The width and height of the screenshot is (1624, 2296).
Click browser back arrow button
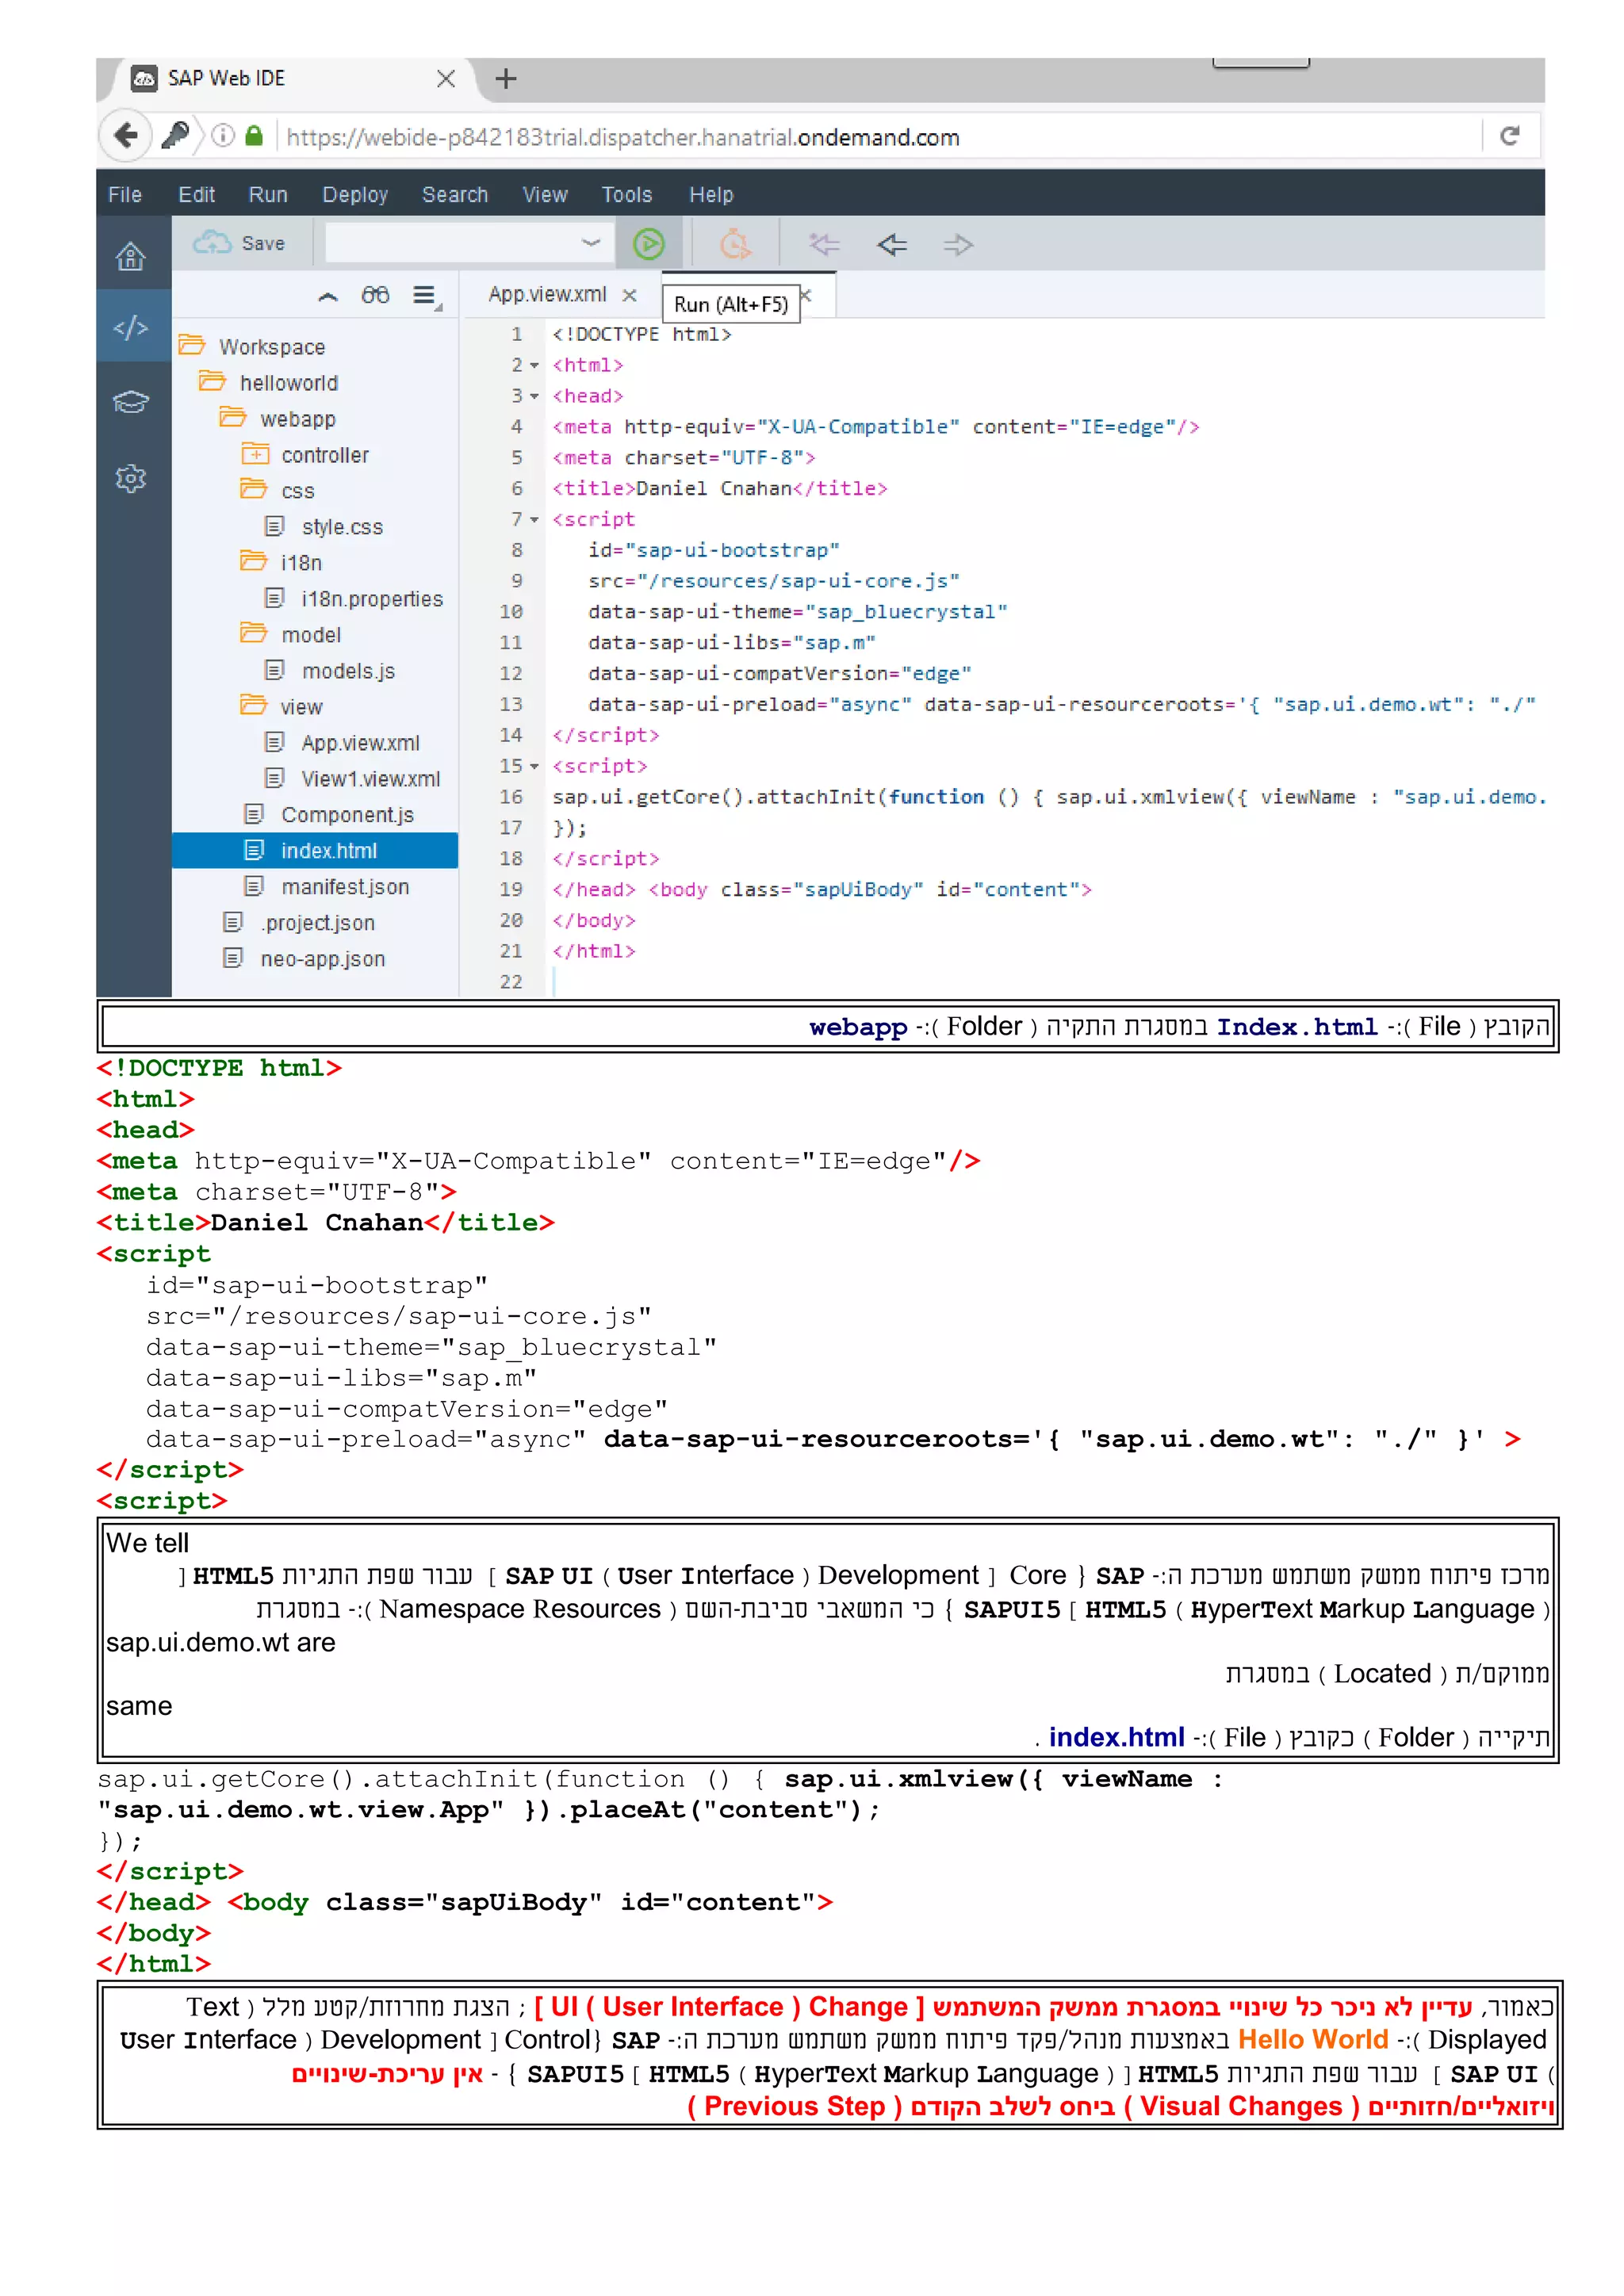point(127,135)
